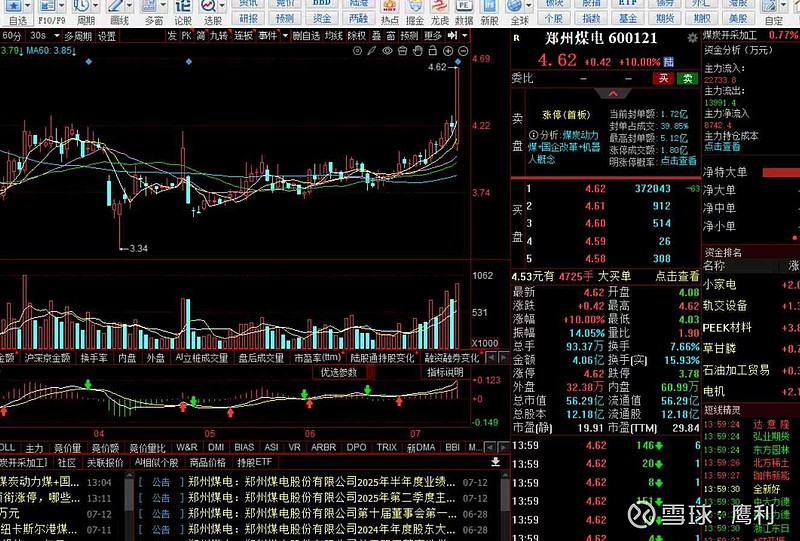Collapse the order book red chevron

613,94
